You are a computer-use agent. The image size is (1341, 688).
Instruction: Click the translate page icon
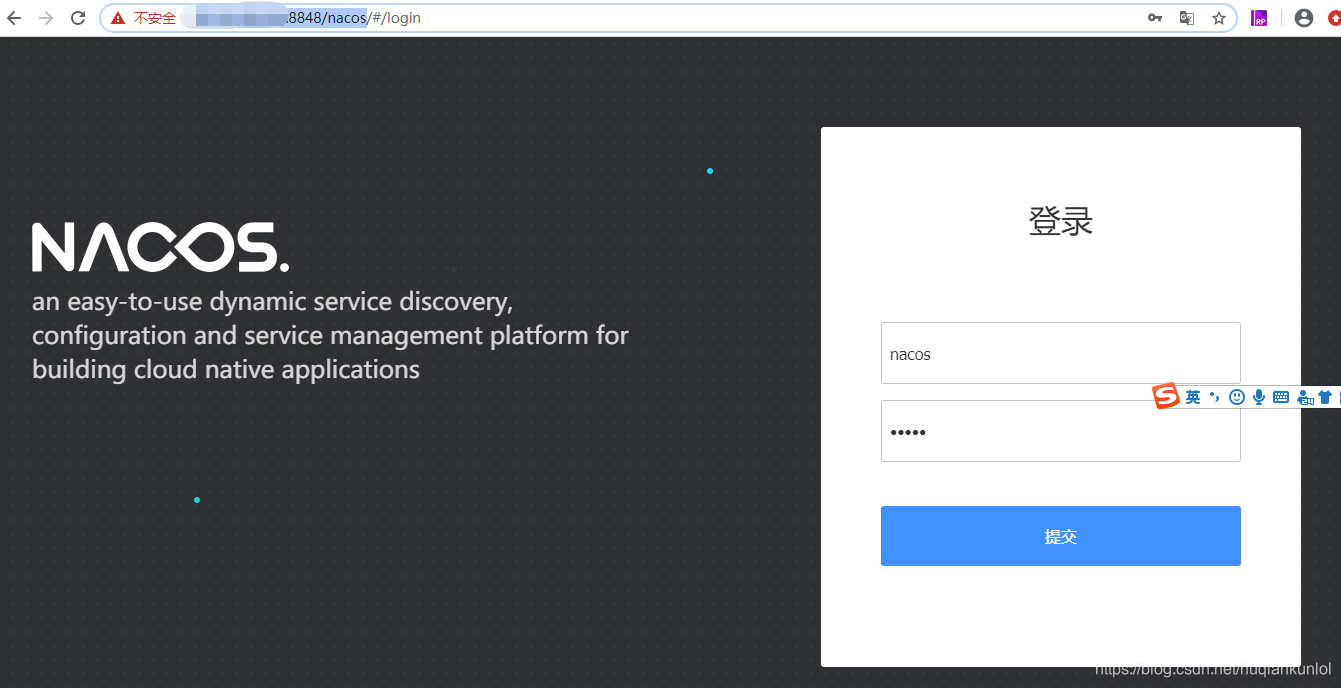tap(1187, 18)
